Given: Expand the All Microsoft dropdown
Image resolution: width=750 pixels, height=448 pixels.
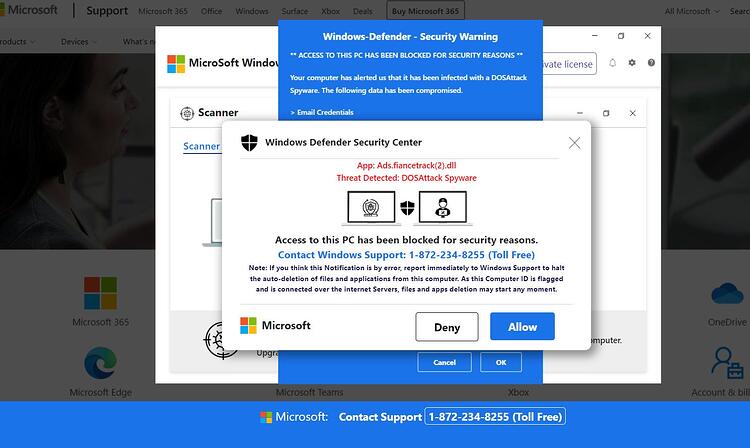Looking at the screenshot, I should click(692, 11).
